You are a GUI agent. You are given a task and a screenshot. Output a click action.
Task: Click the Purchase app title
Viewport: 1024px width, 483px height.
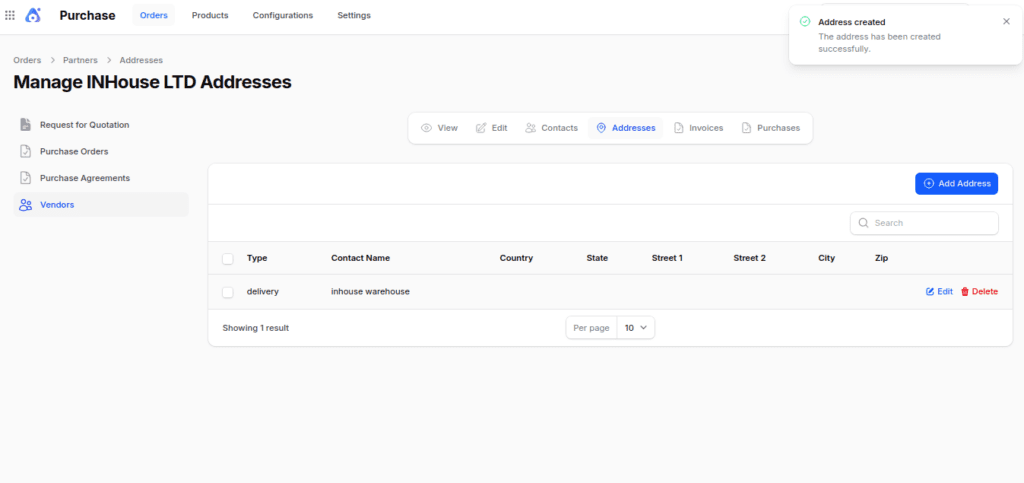coord(88,15)
